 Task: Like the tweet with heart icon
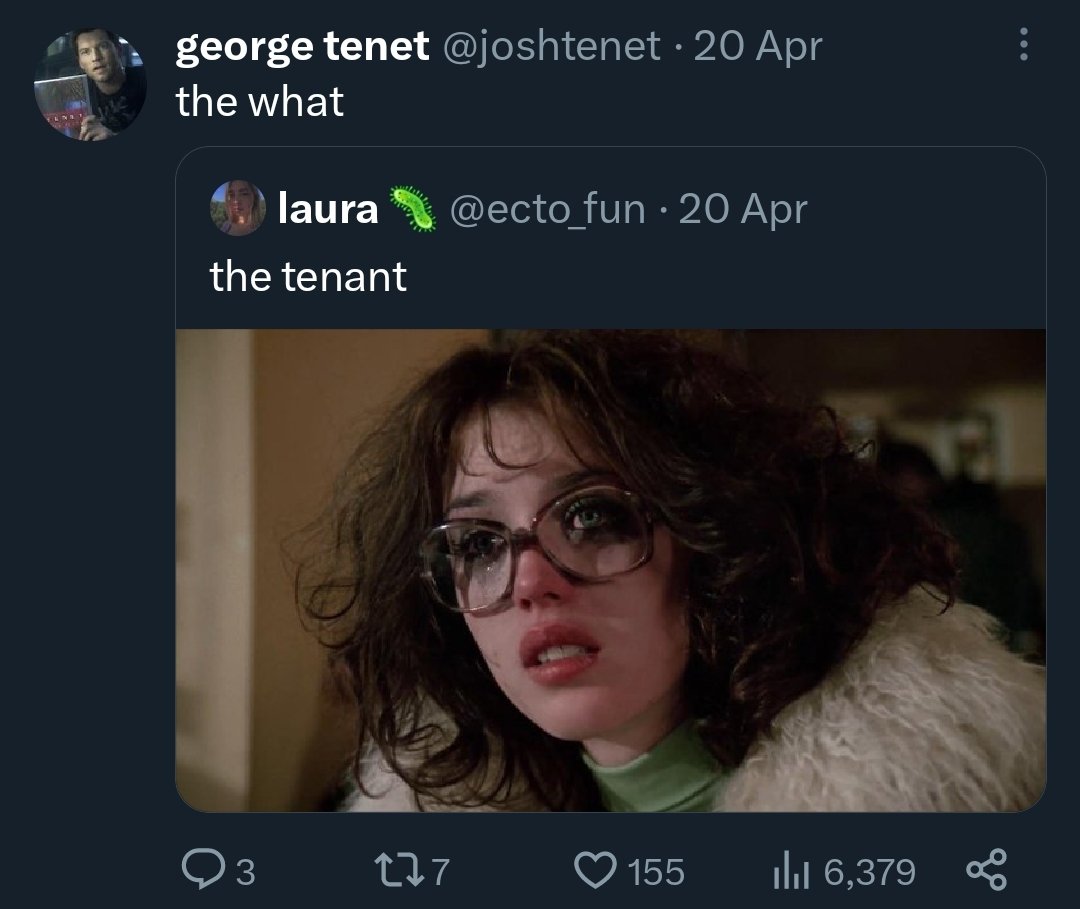pos(595,870)
